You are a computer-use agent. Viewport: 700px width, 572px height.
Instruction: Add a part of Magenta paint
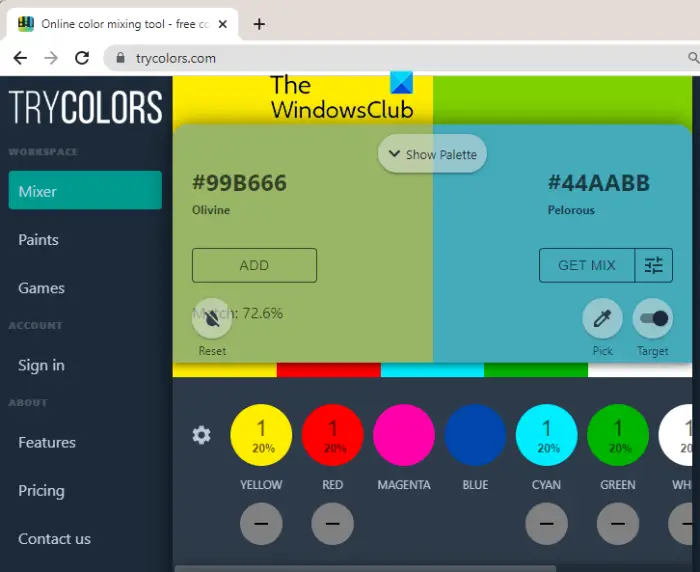coord(404,435)
